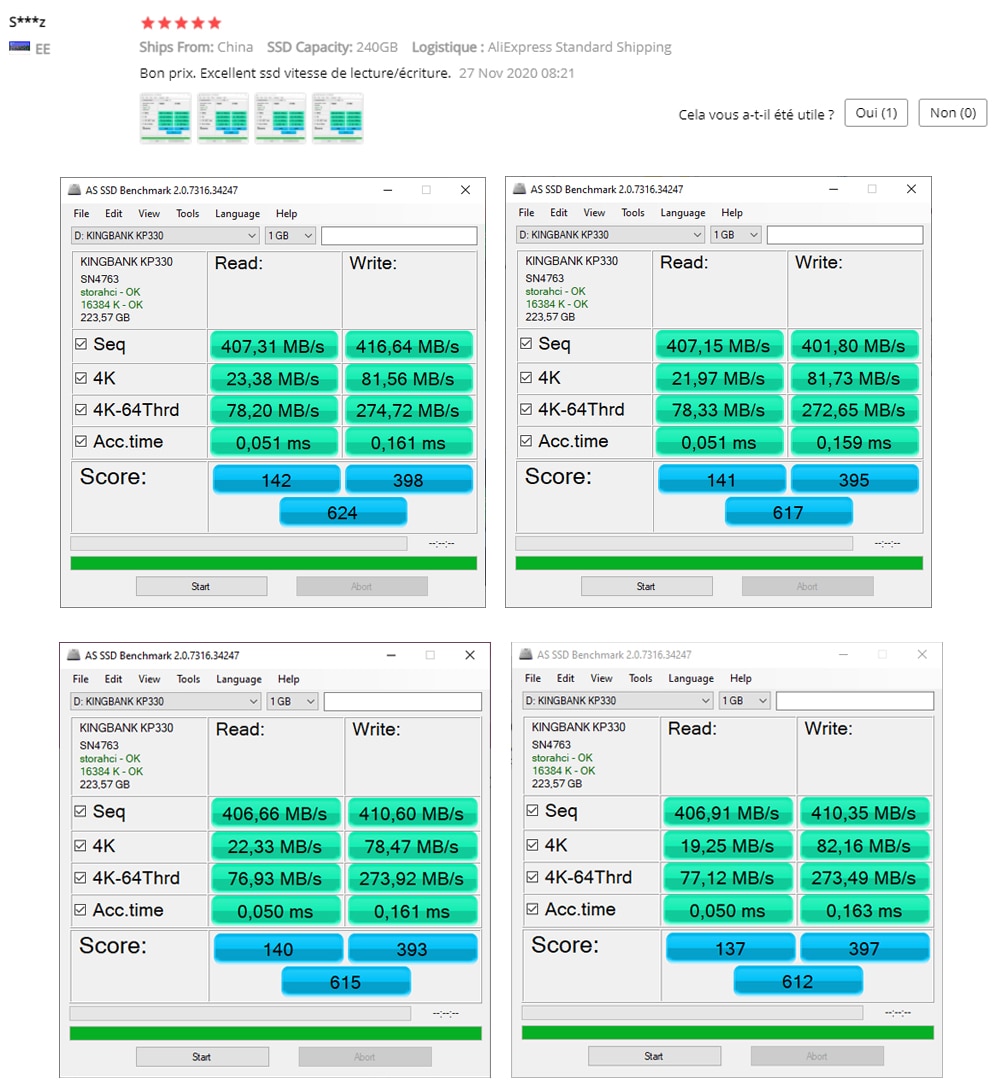Click the 416,64 MB/s Seq write result
The height and width of the screenshot is (1084, 1000).
coord(408,346)
